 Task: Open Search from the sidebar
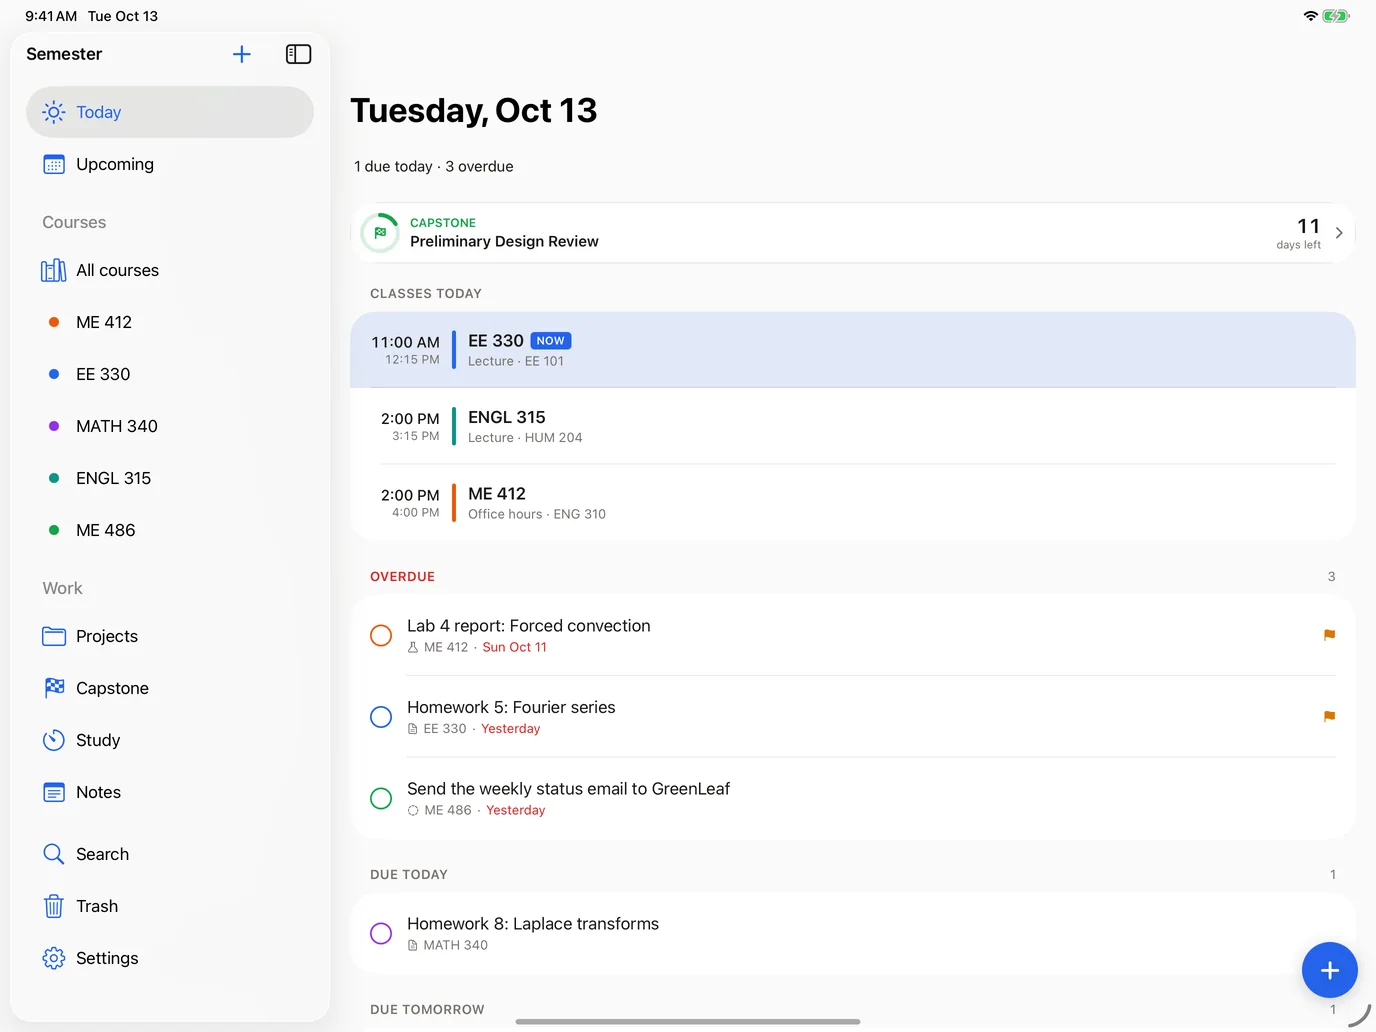(170, 854)
